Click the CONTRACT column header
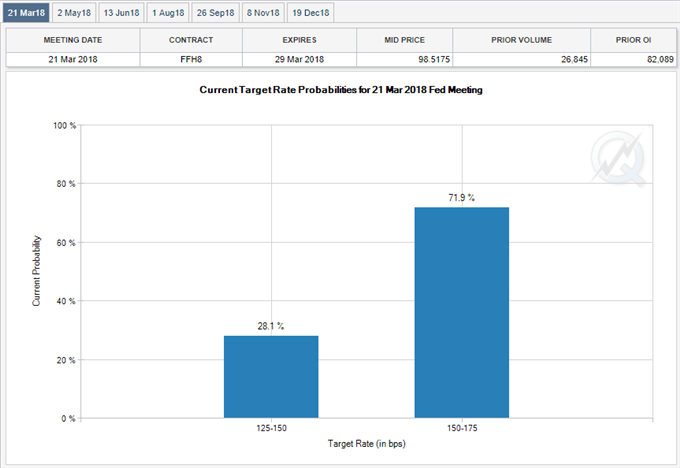This screenshot has height=468, width=680. (191, 40)
